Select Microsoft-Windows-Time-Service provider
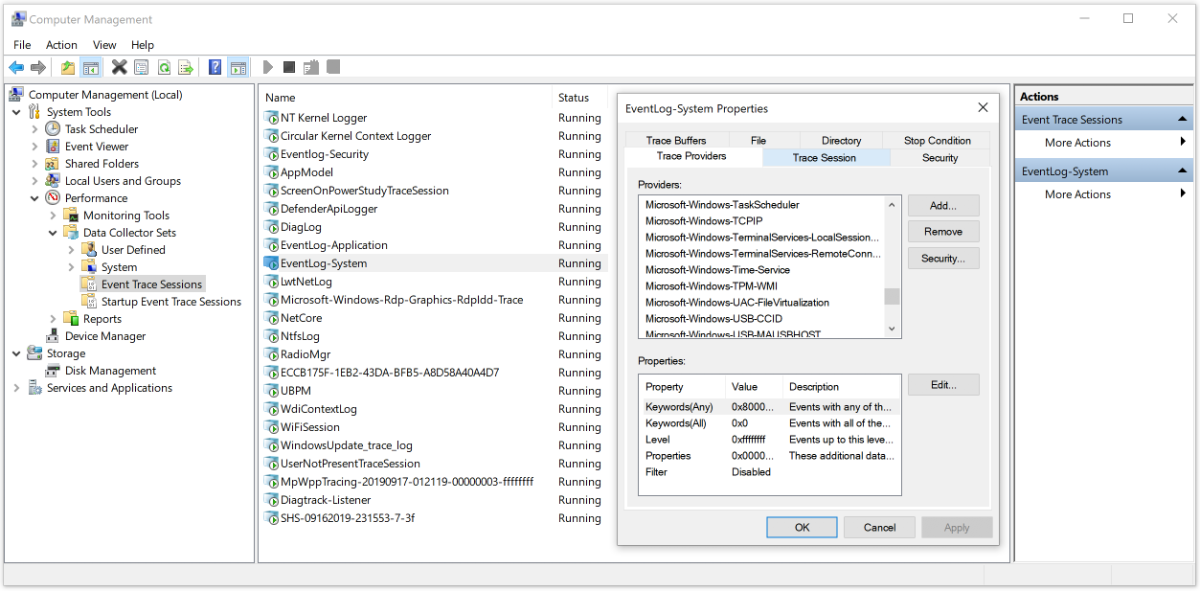The width and height of the screenshot is (1200, 591). (x=717, y=270)
